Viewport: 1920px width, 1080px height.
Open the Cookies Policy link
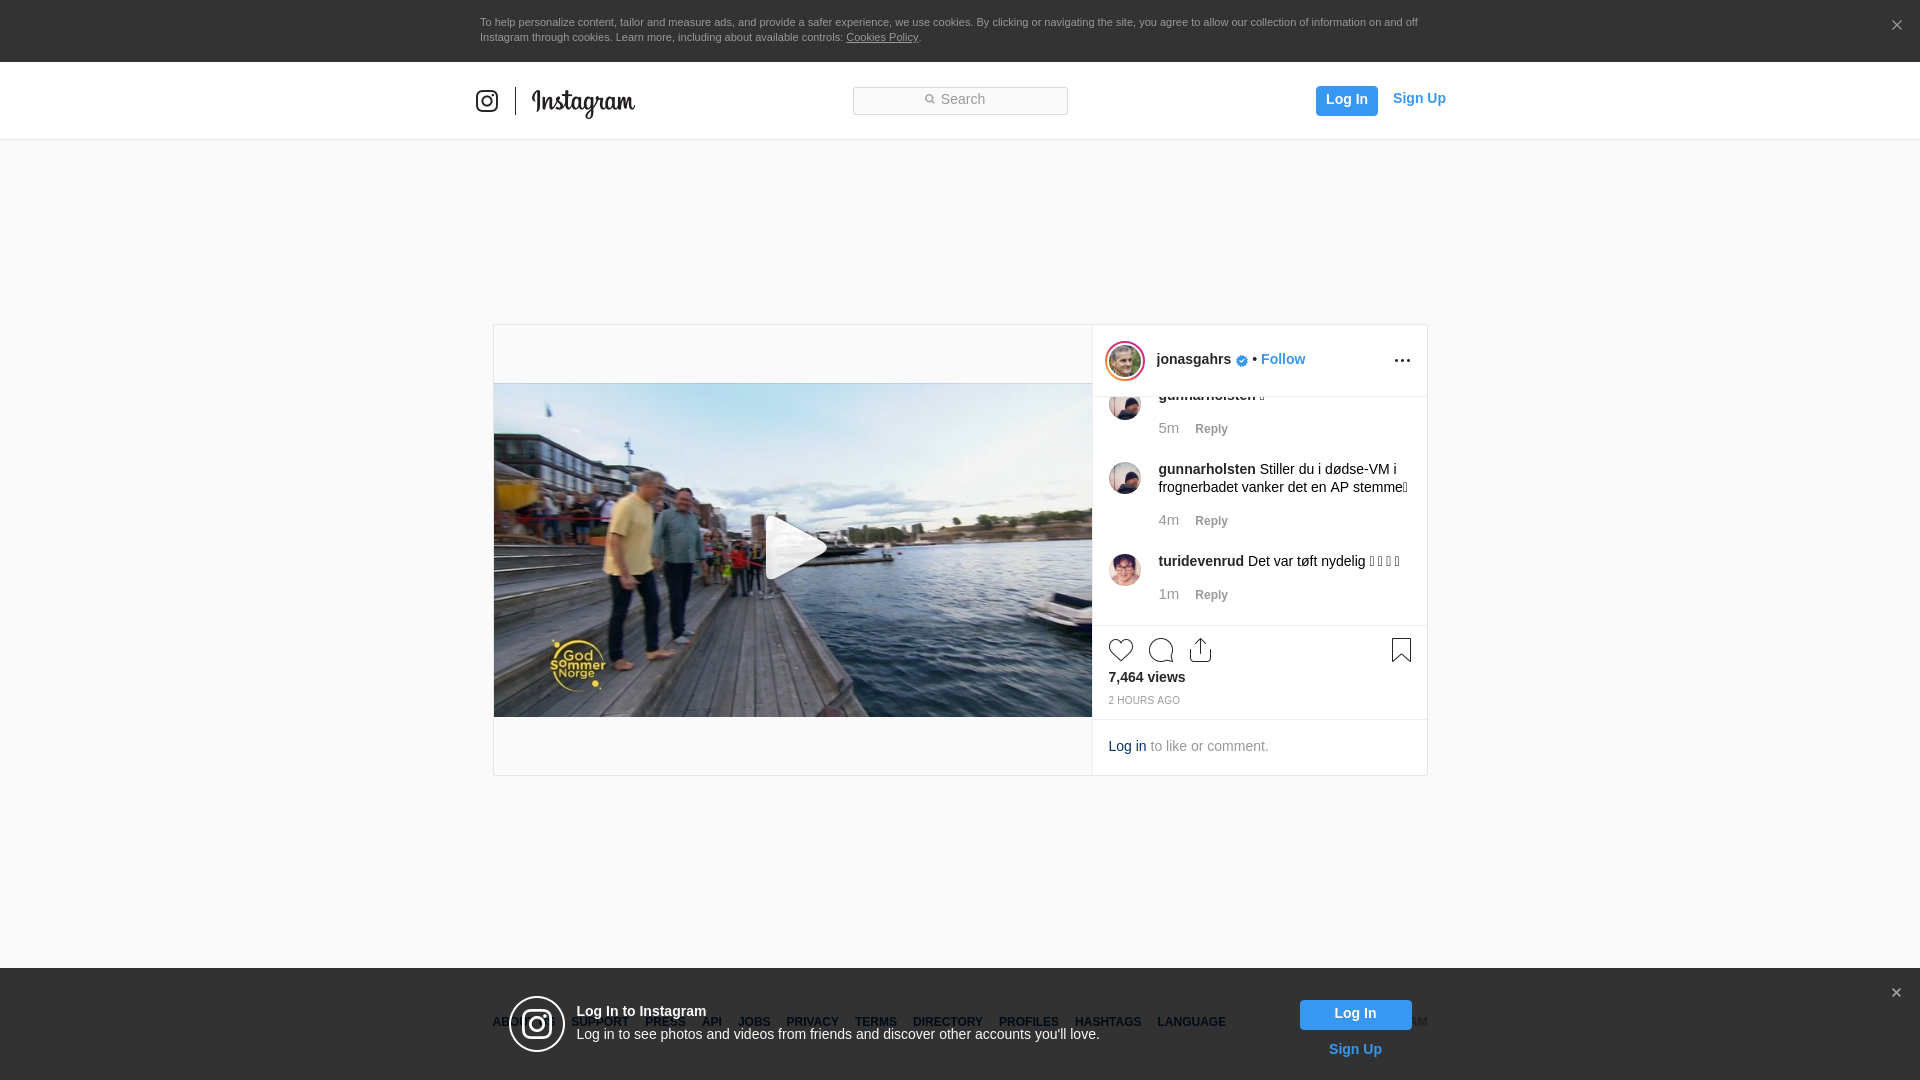tap(881, 37)
